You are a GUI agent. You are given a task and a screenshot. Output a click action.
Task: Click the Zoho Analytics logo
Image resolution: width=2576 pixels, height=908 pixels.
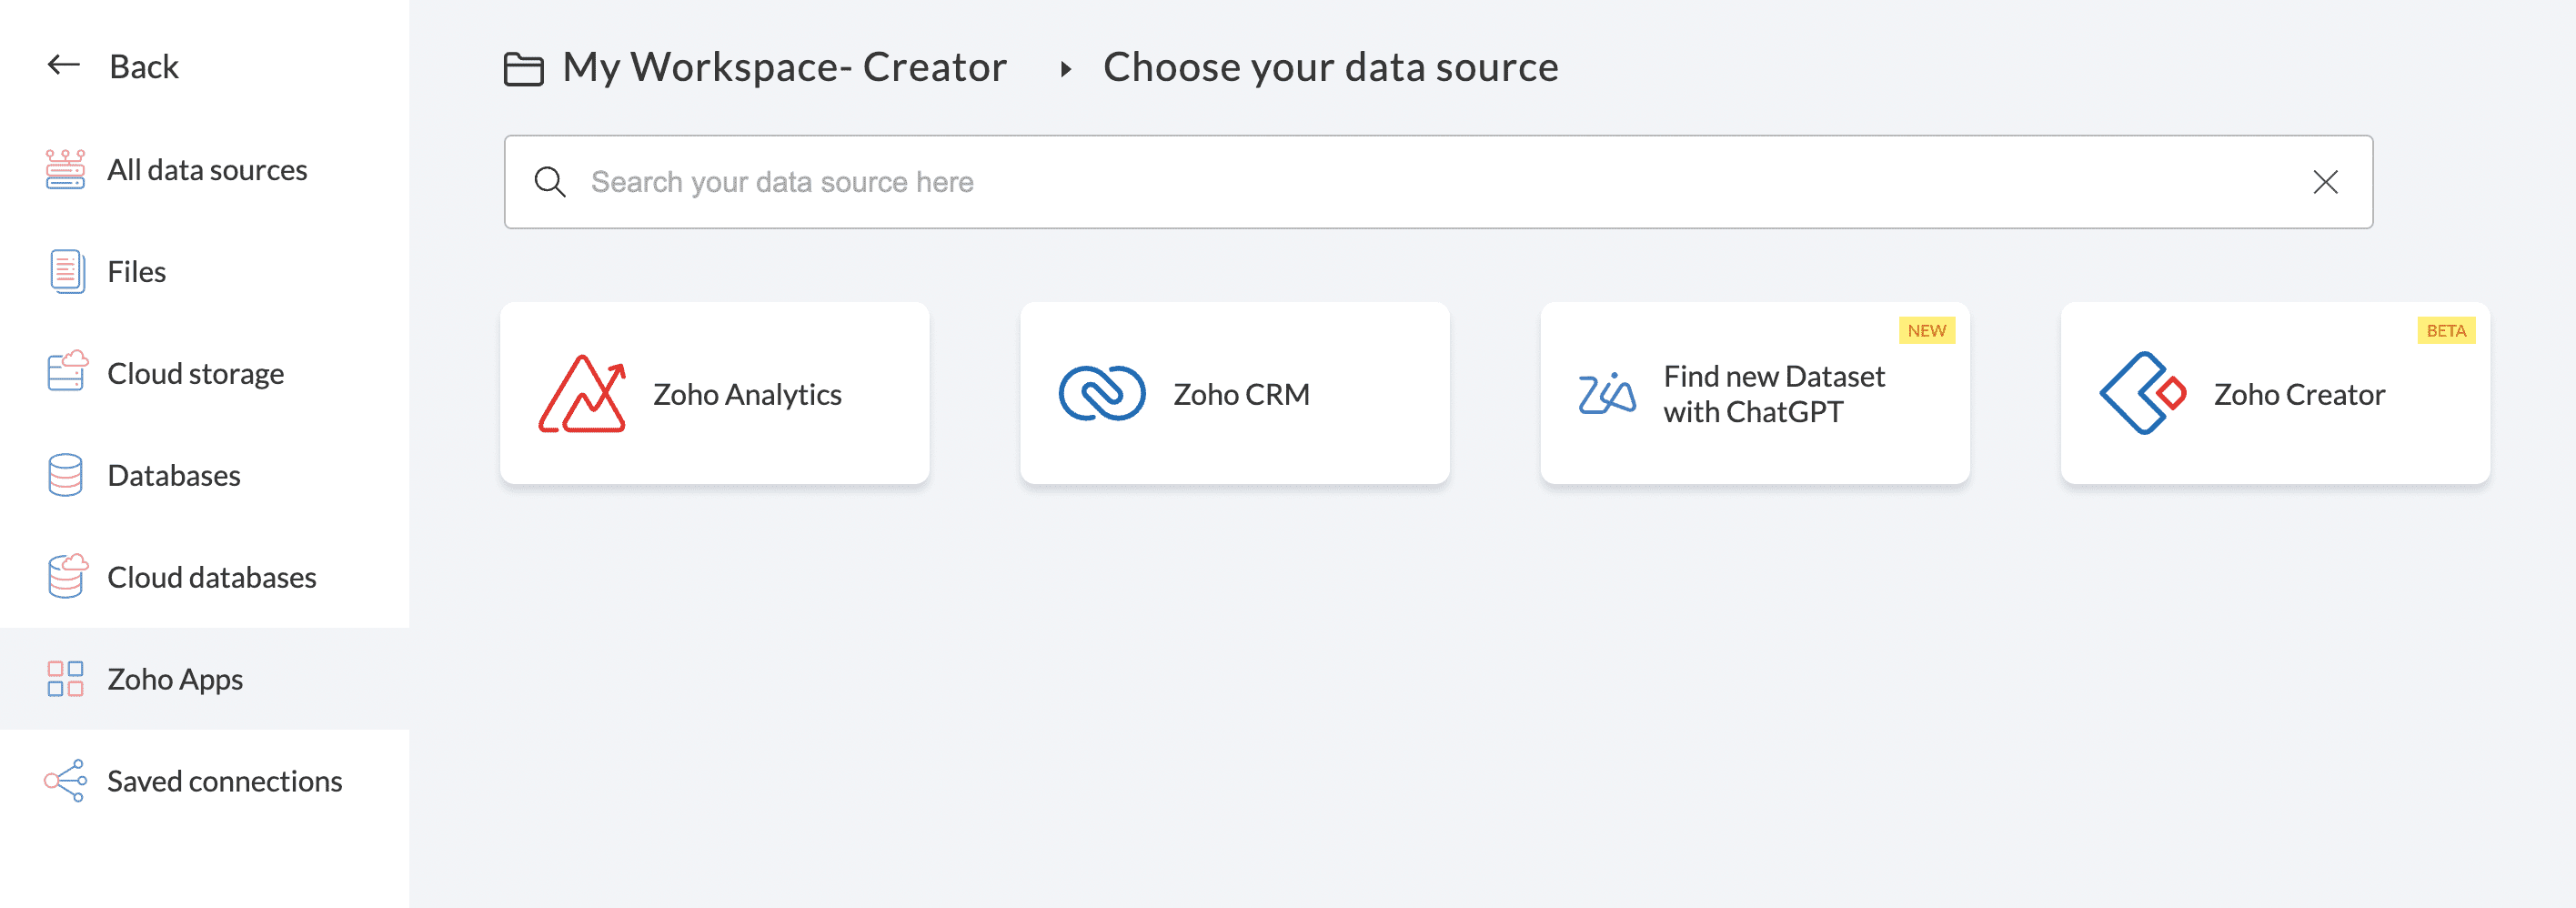582,394
